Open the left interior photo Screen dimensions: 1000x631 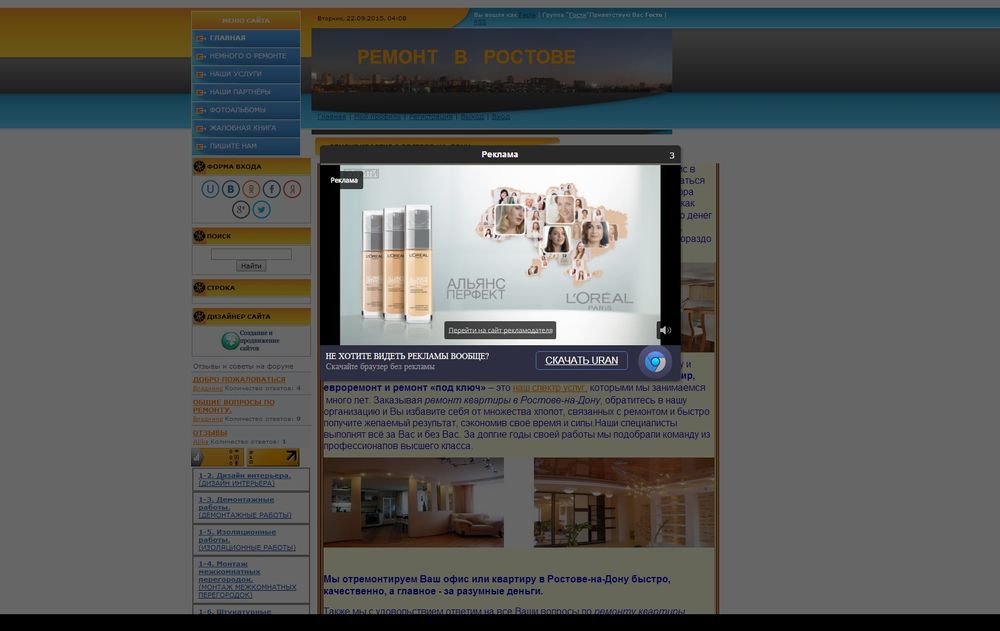(x=413, y=502)
